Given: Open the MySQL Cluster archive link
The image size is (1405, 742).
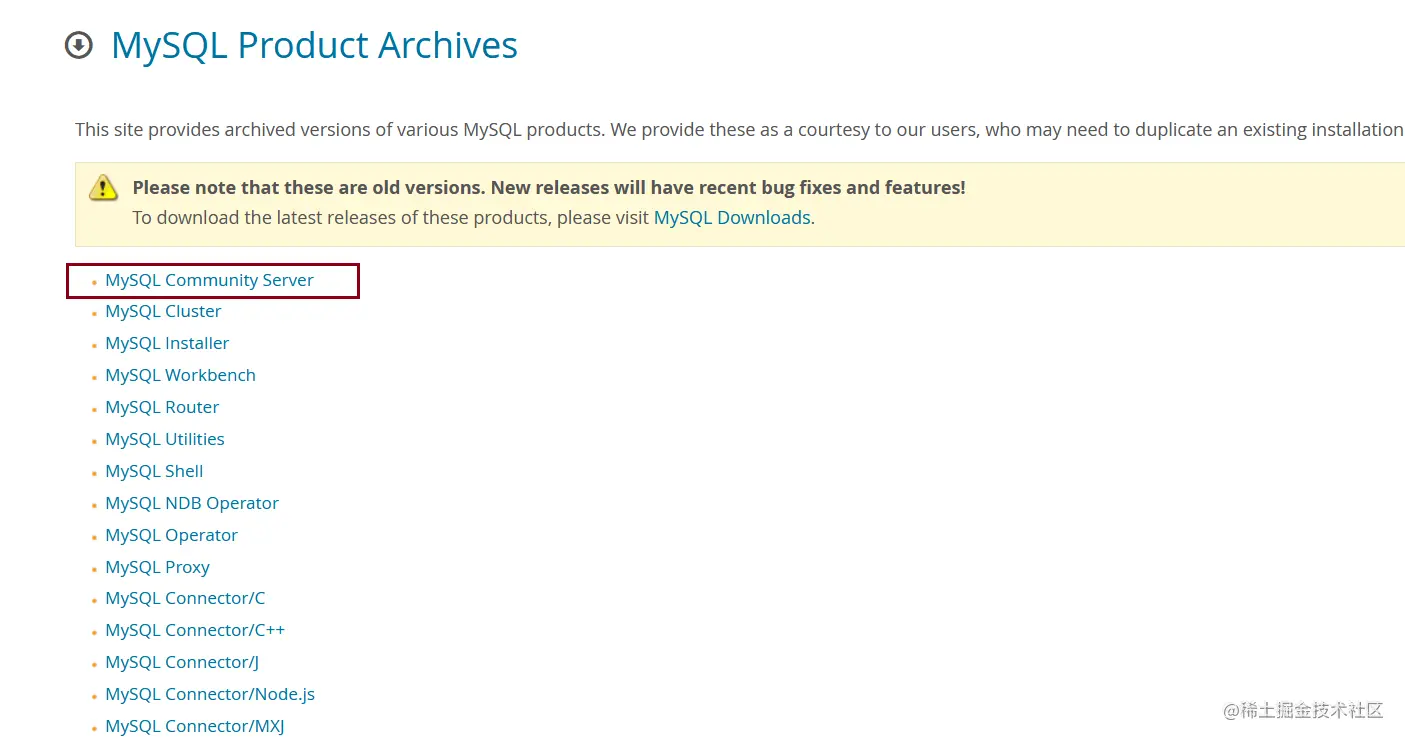Looking at the screenshot, I should [x=163, y=312].
